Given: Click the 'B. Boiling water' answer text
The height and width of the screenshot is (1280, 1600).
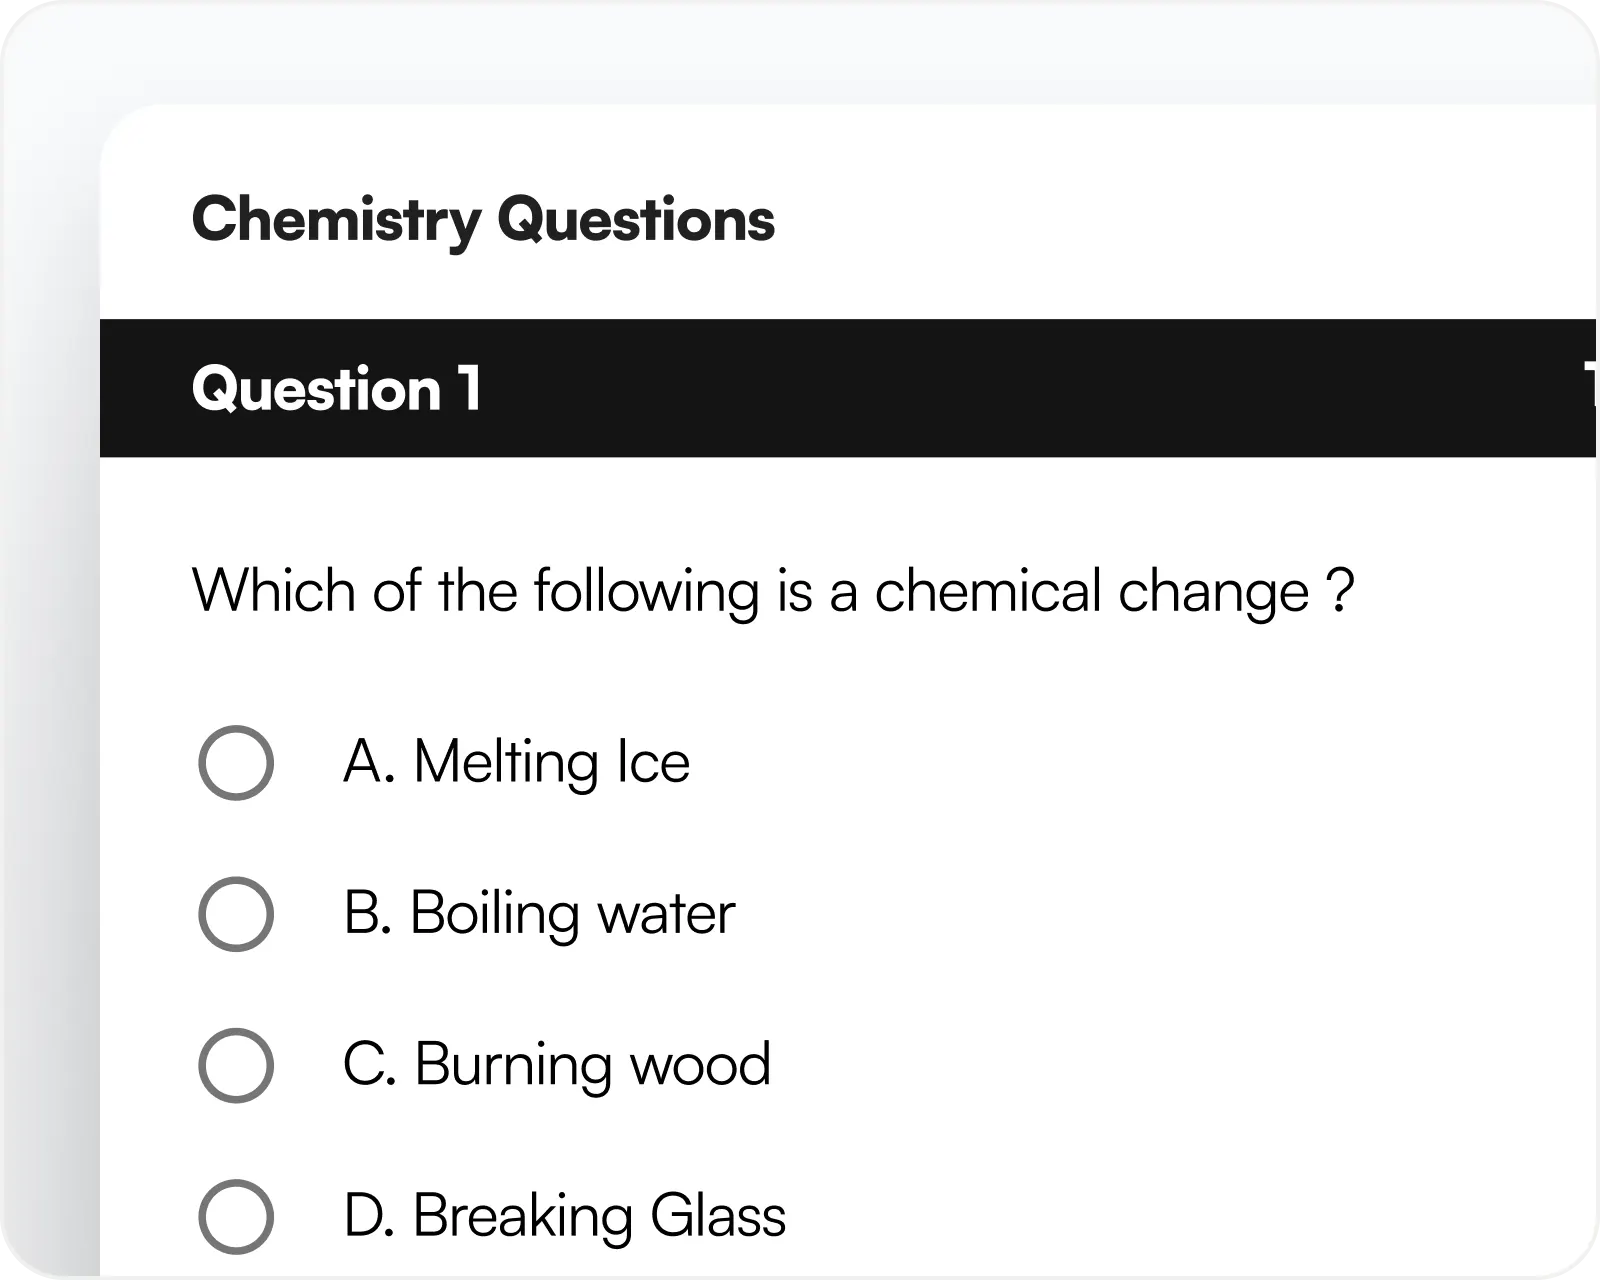Looking at the screenshot, I should (x=539, y=914).
